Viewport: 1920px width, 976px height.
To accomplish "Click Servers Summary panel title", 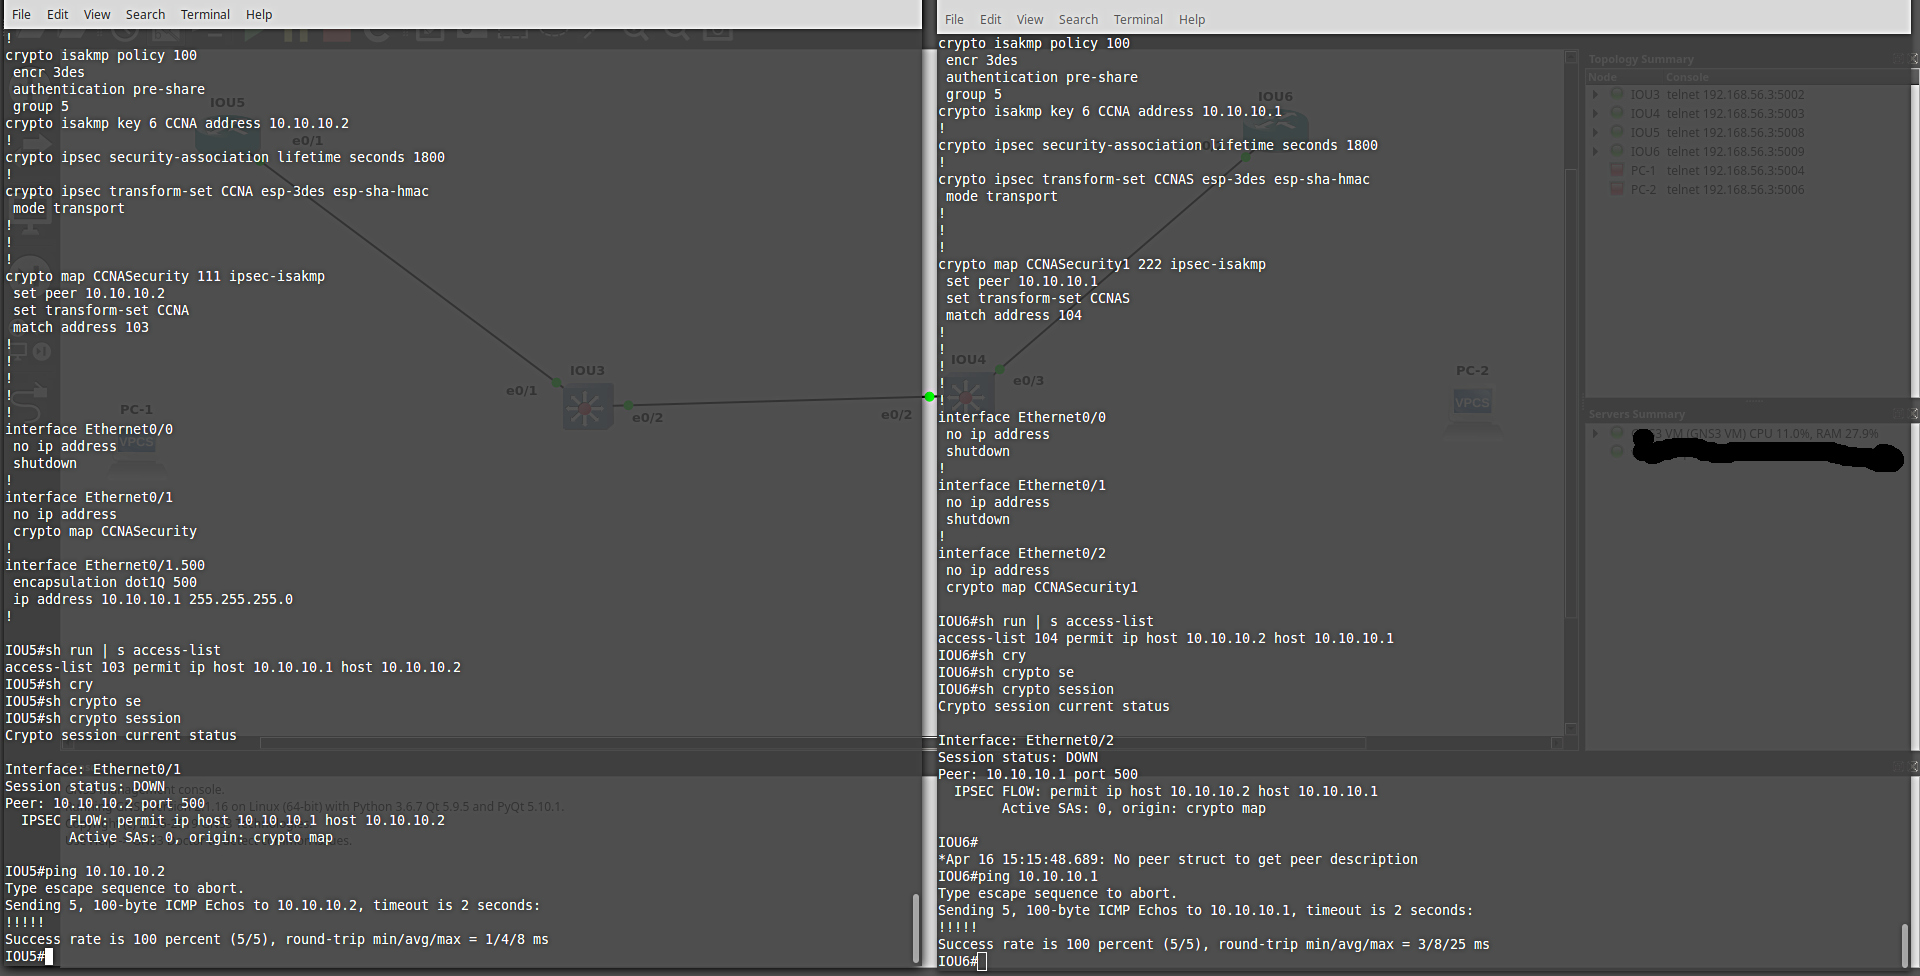I will [x=1636, y=414].
